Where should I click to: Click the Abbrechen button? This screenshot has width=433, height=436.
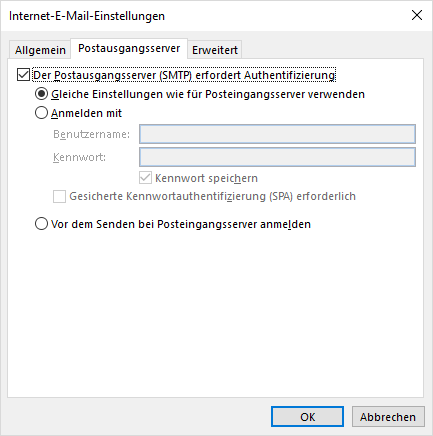click(388, 417)
